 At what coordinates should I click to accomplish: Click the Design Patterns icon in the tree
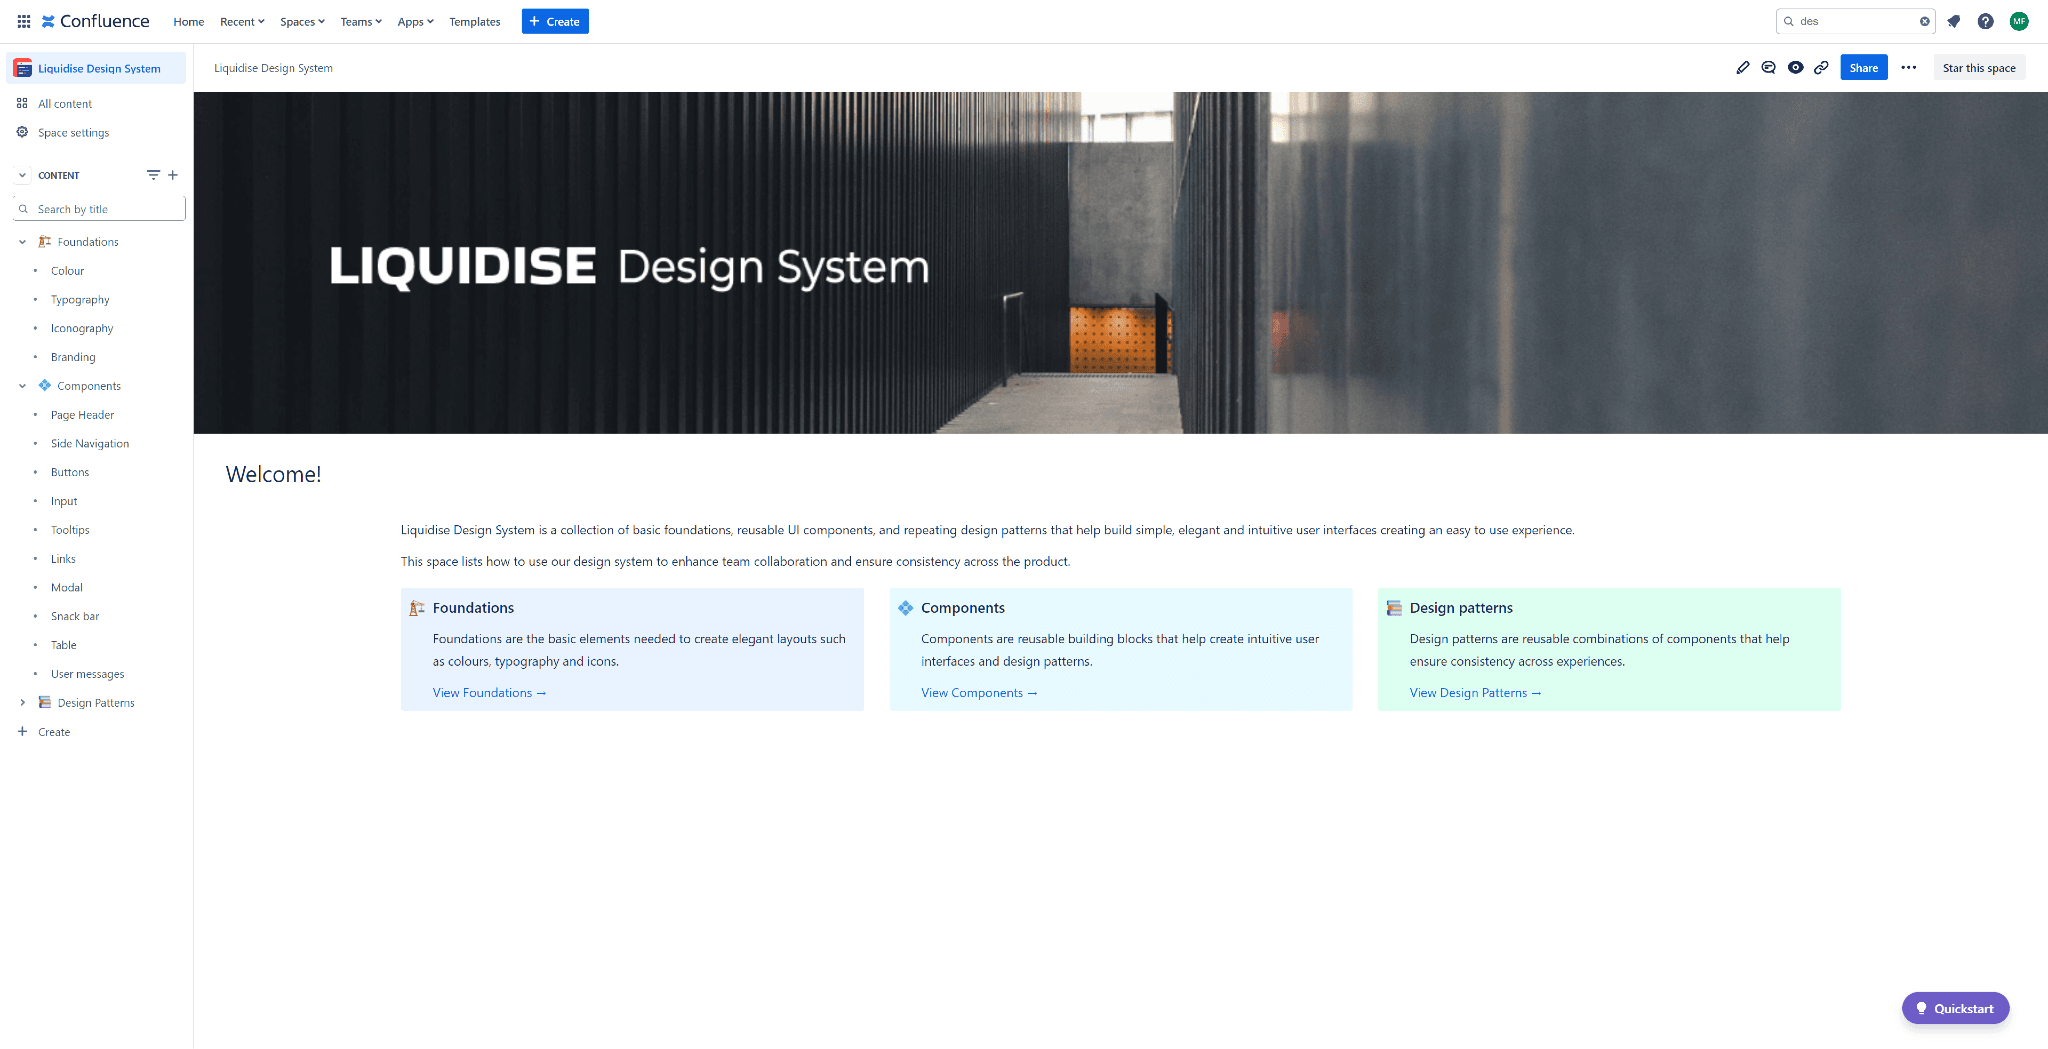[x=45, y=702]
